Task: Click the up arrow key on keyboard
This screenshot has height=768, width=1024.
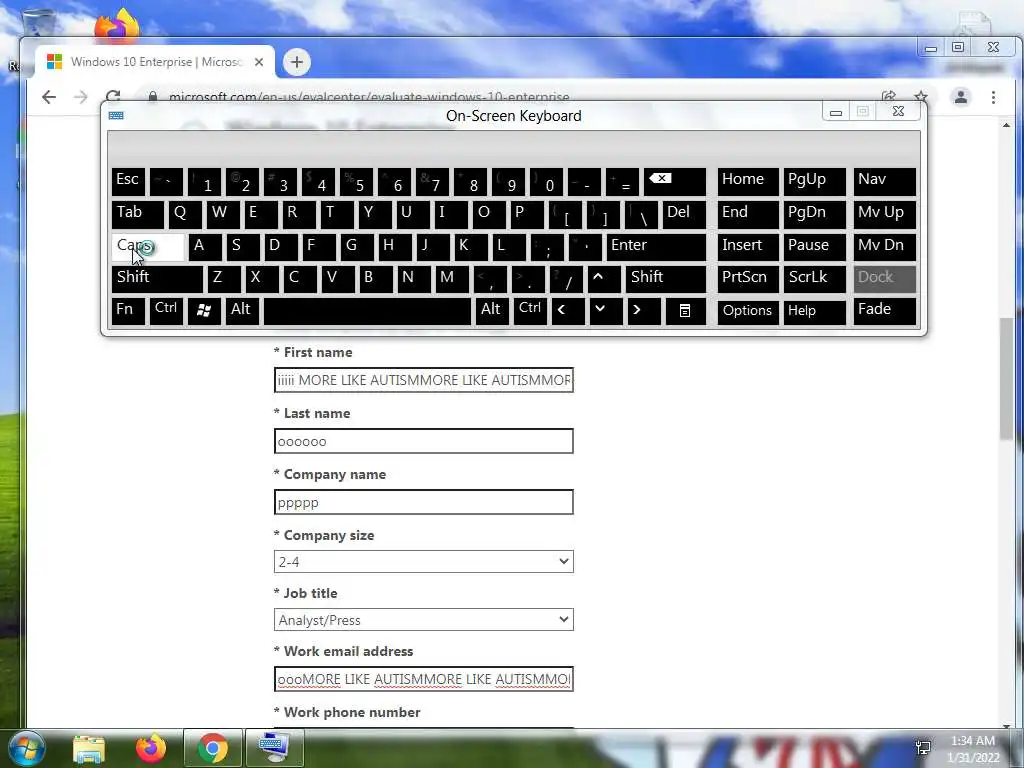Action: 604,279
